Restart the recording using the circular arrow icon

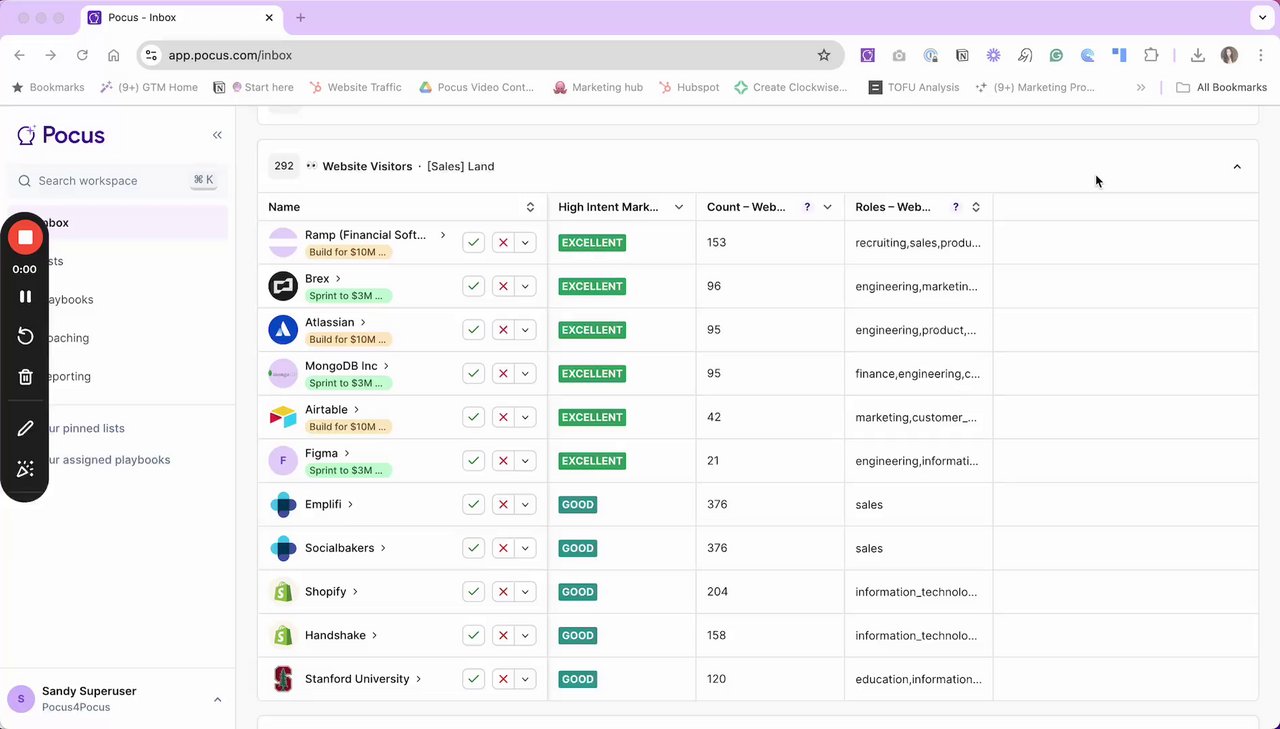25,337
